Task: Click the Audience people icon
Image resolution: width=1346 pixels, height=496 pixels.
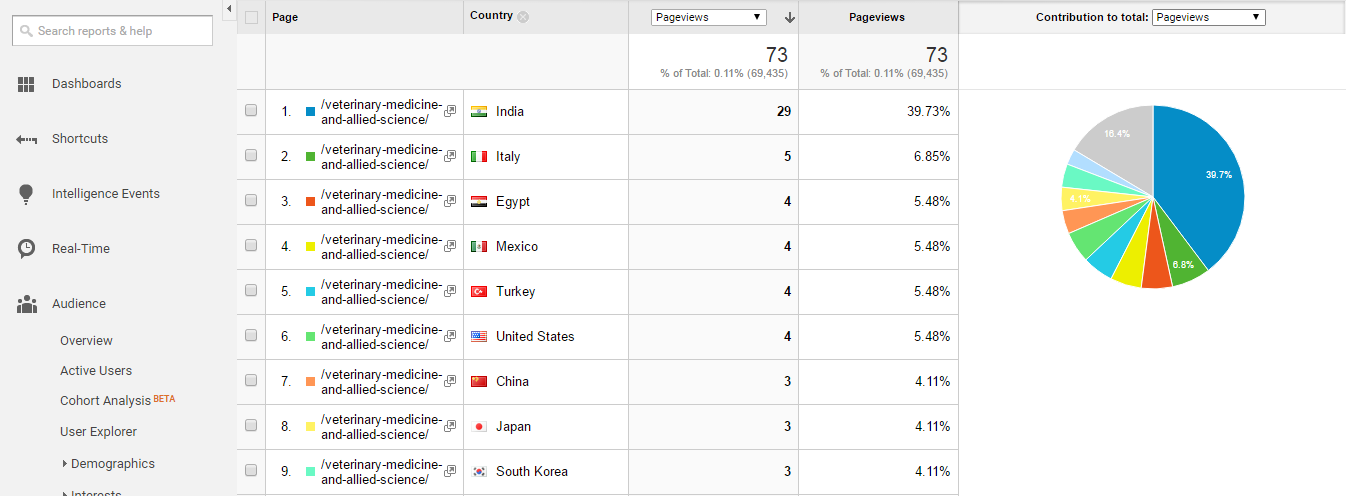Action: pyautogui.click(x=27, y=304)
